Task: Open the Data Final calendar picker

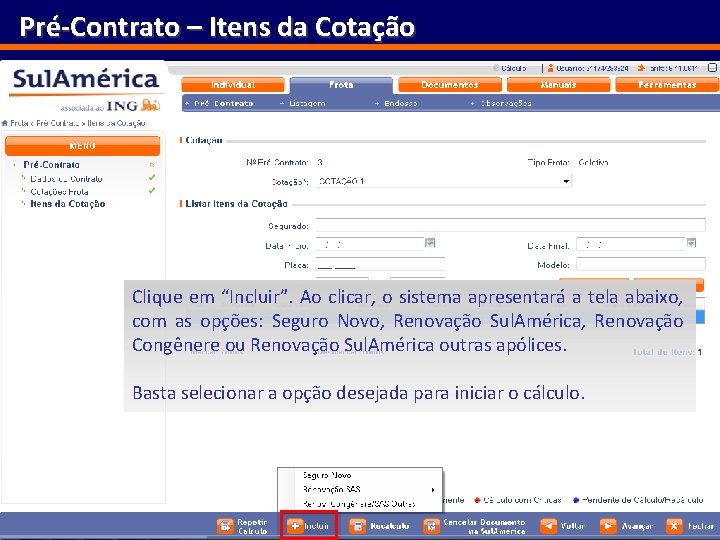Action: 691,242
